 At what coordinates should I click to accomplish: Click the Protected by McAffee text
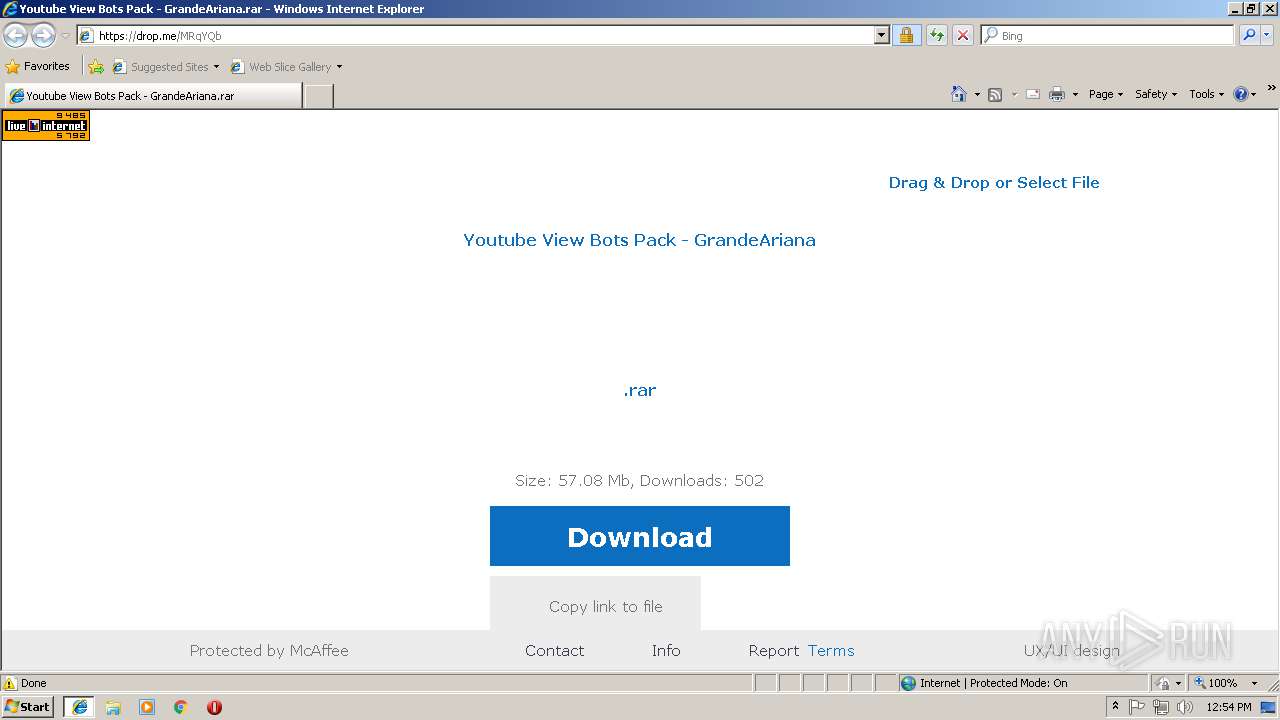click(x=269, y=650)
